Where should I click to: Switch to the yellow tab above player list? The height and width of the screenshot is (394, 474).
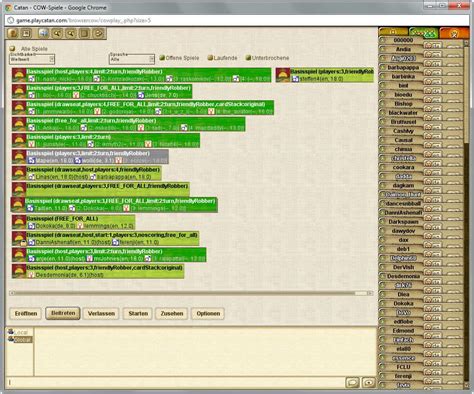pos(393,32)
